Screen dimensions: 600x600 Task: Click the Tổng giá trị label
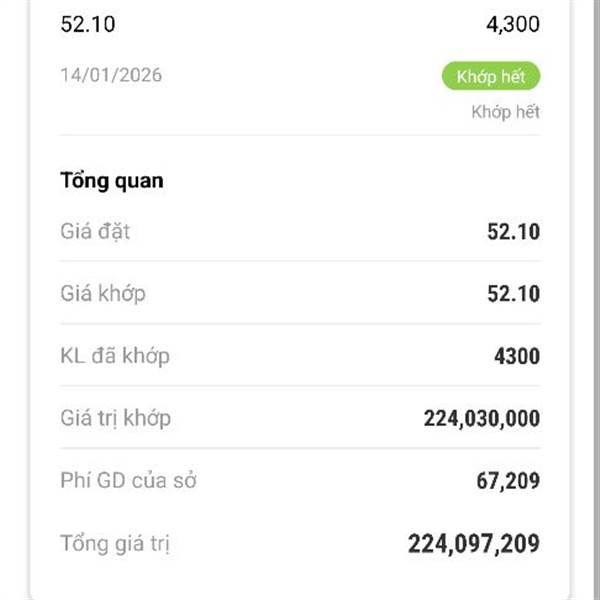[x=115, y=544]
